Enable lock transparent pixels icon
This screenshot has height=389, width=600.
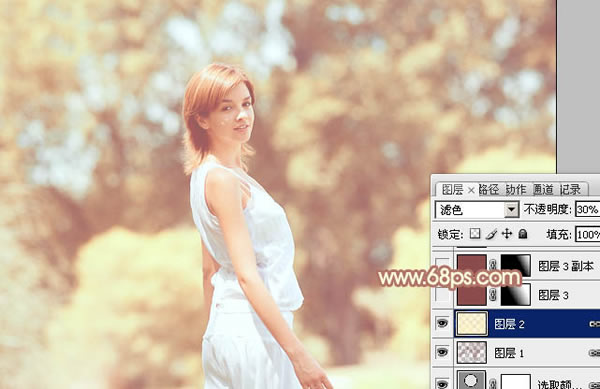coord(475,233)
